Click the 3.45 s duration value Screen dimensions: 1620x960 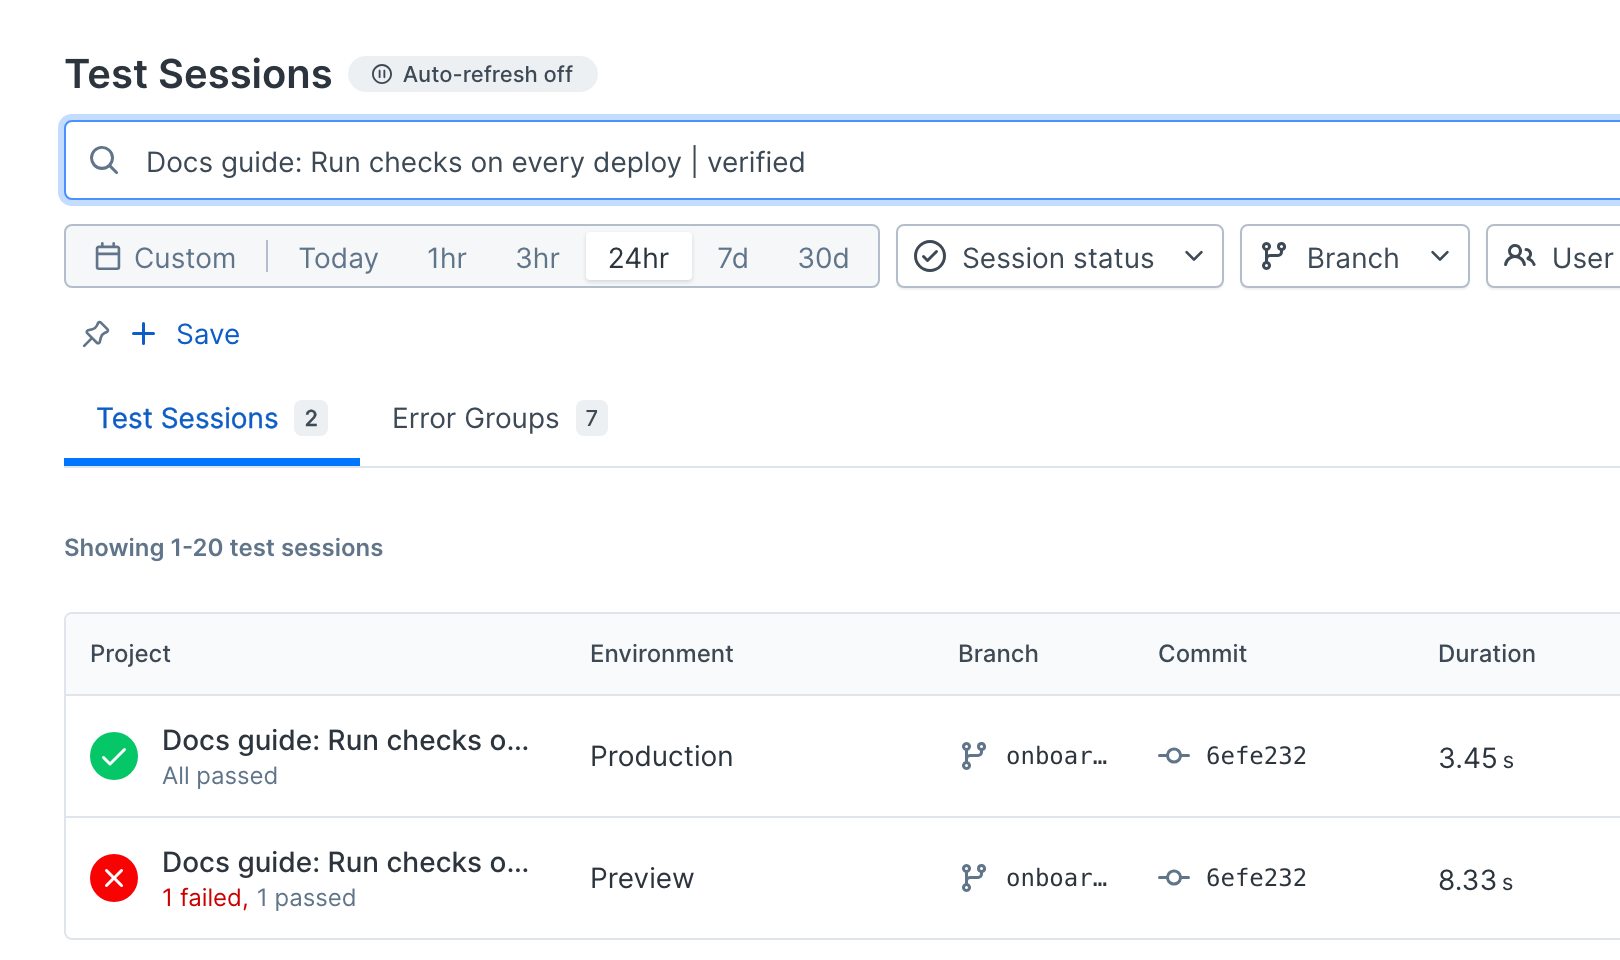tap(1476, 758)
